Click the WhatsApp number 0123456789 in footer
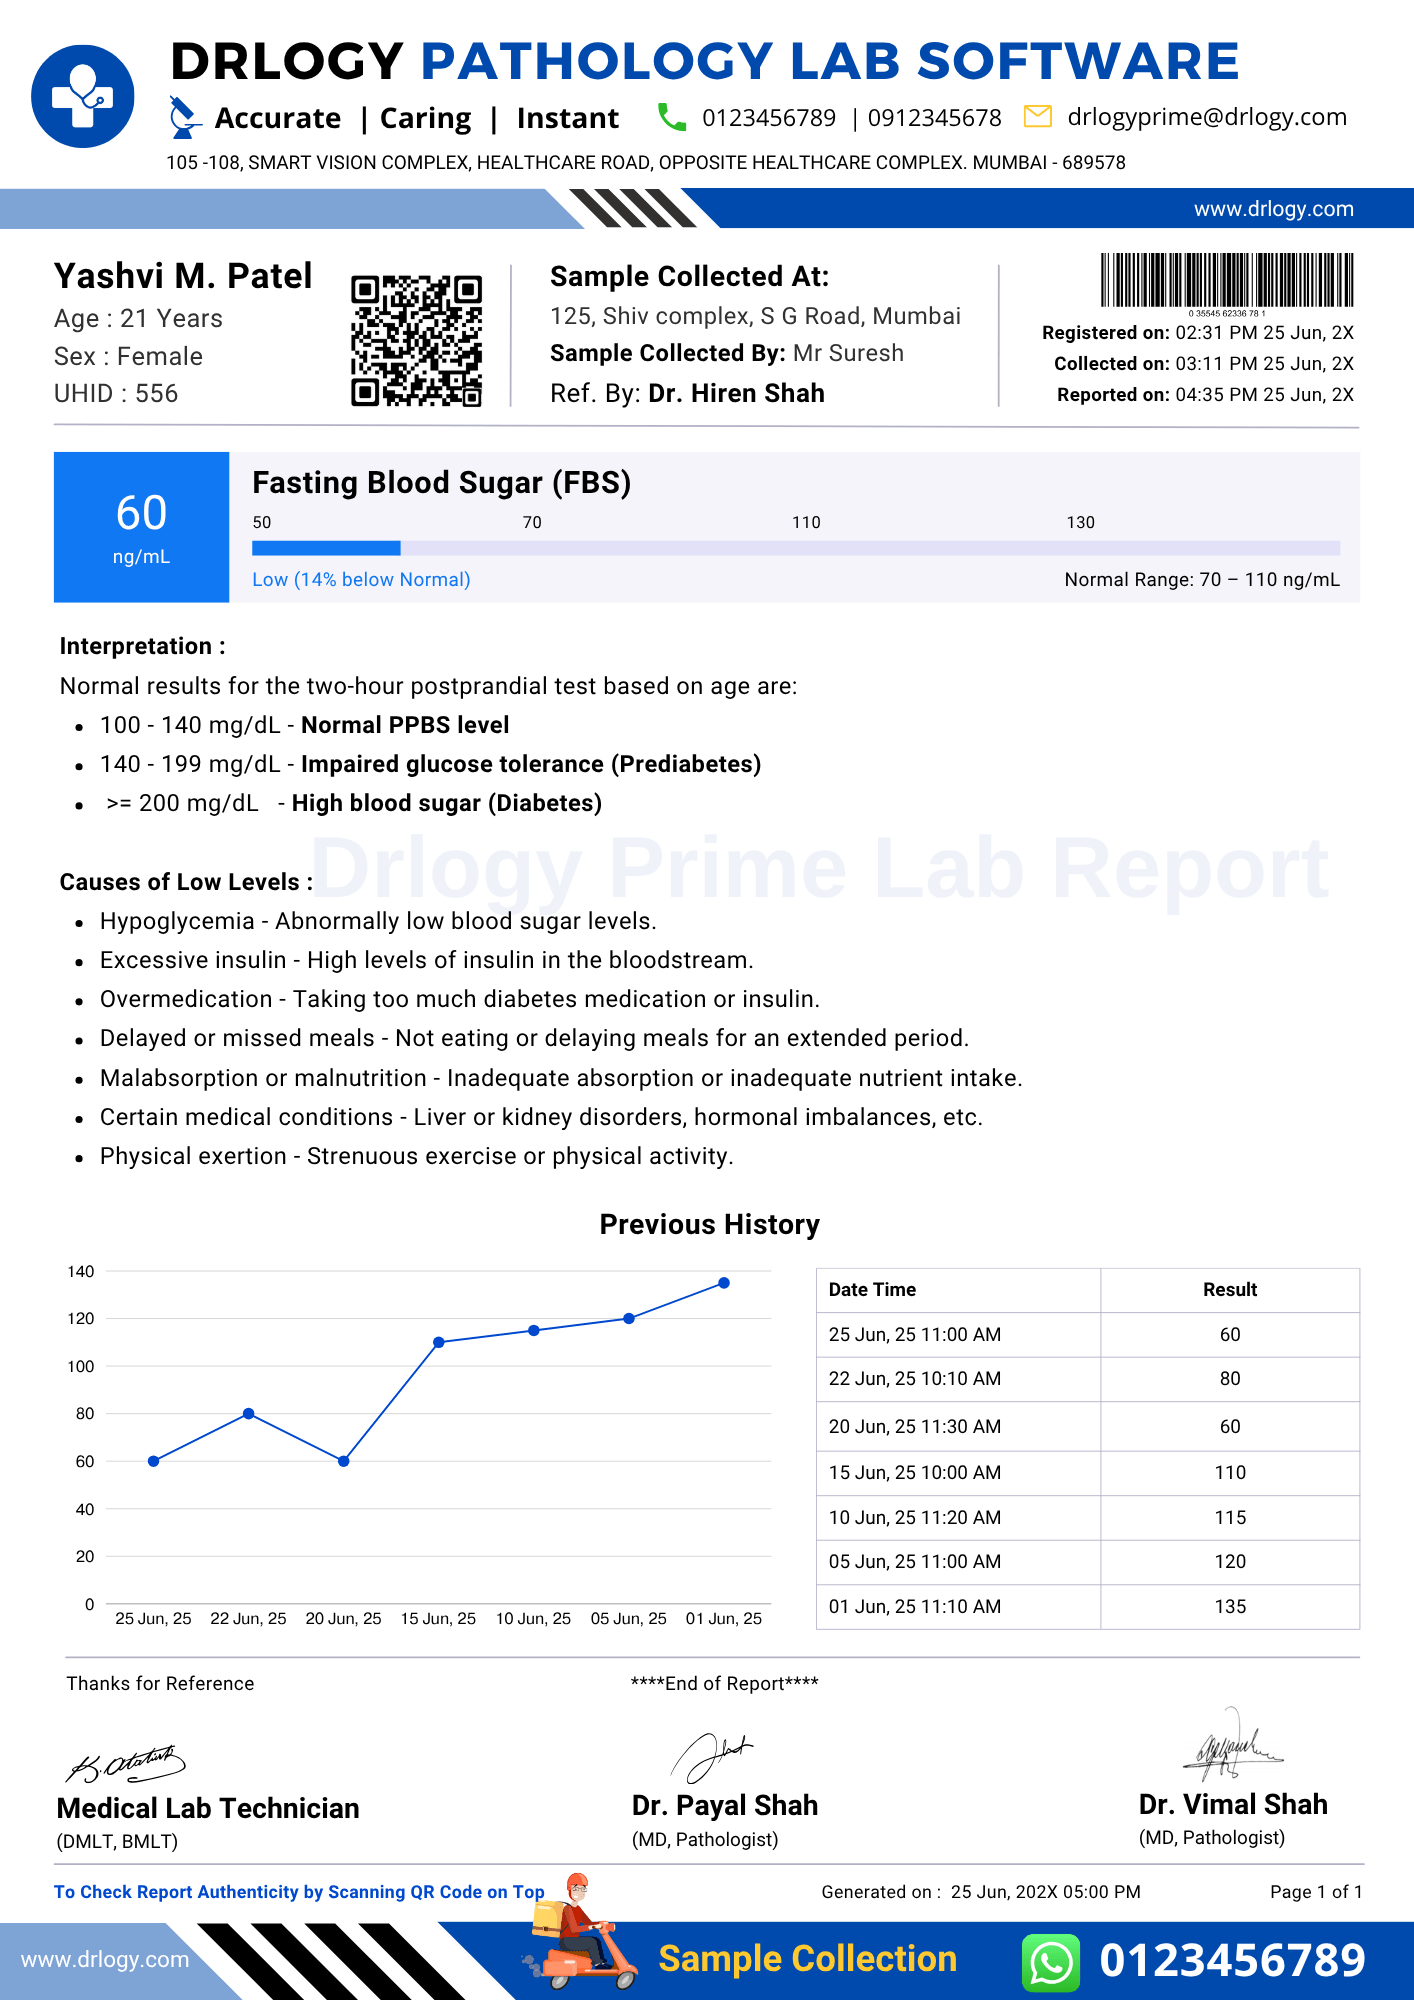The image size is (1414, 2000). click(1232, 1960)
